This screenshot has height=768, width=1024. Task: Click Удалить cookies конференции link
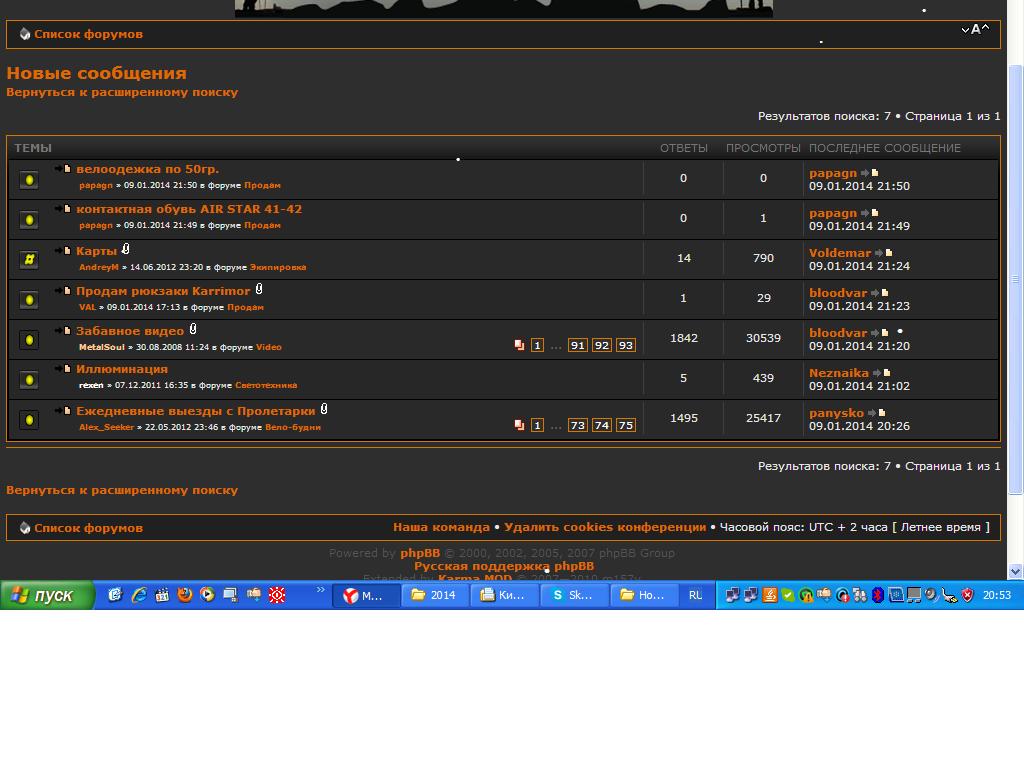(x=604, y=527)
